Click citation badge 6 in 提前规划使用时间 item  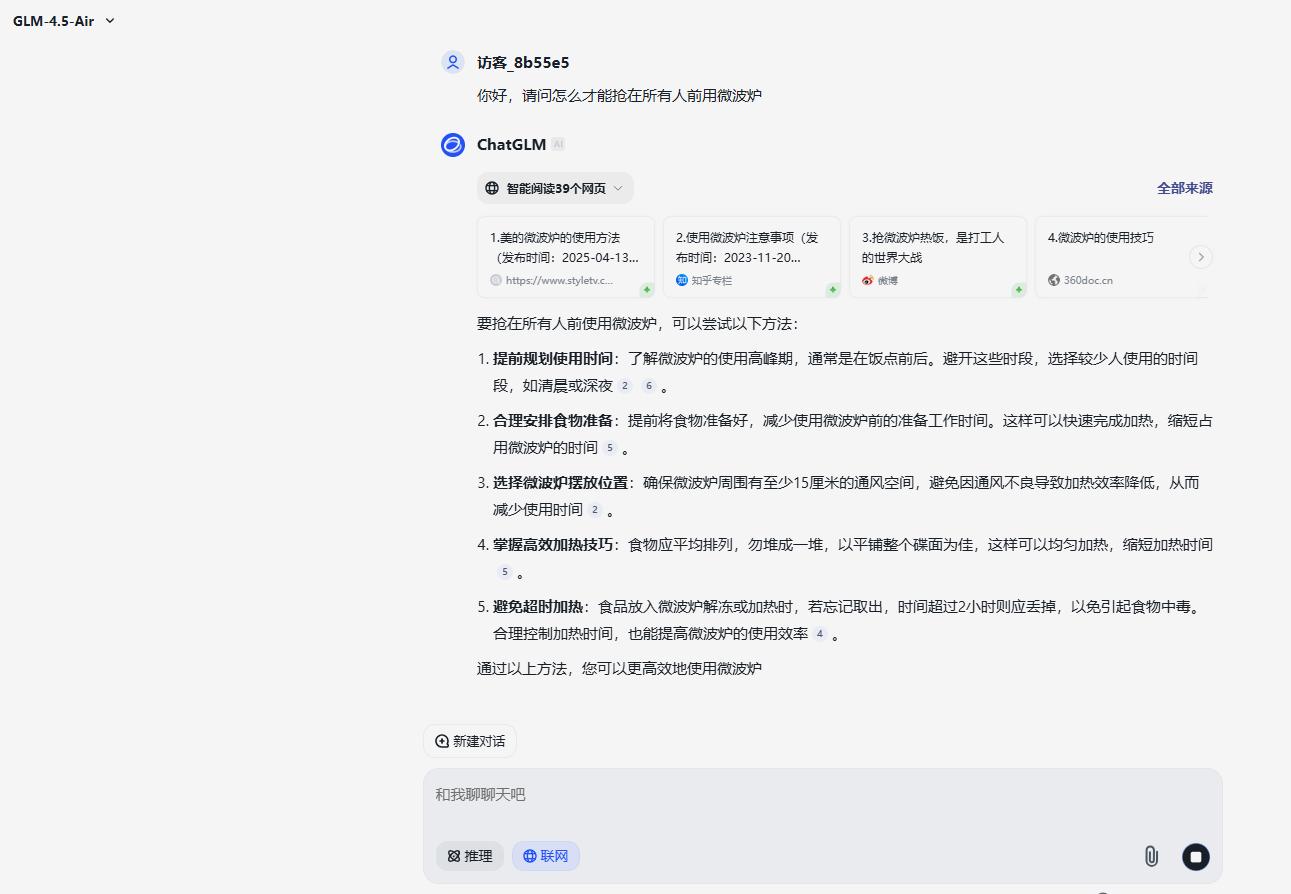point(649,386)
